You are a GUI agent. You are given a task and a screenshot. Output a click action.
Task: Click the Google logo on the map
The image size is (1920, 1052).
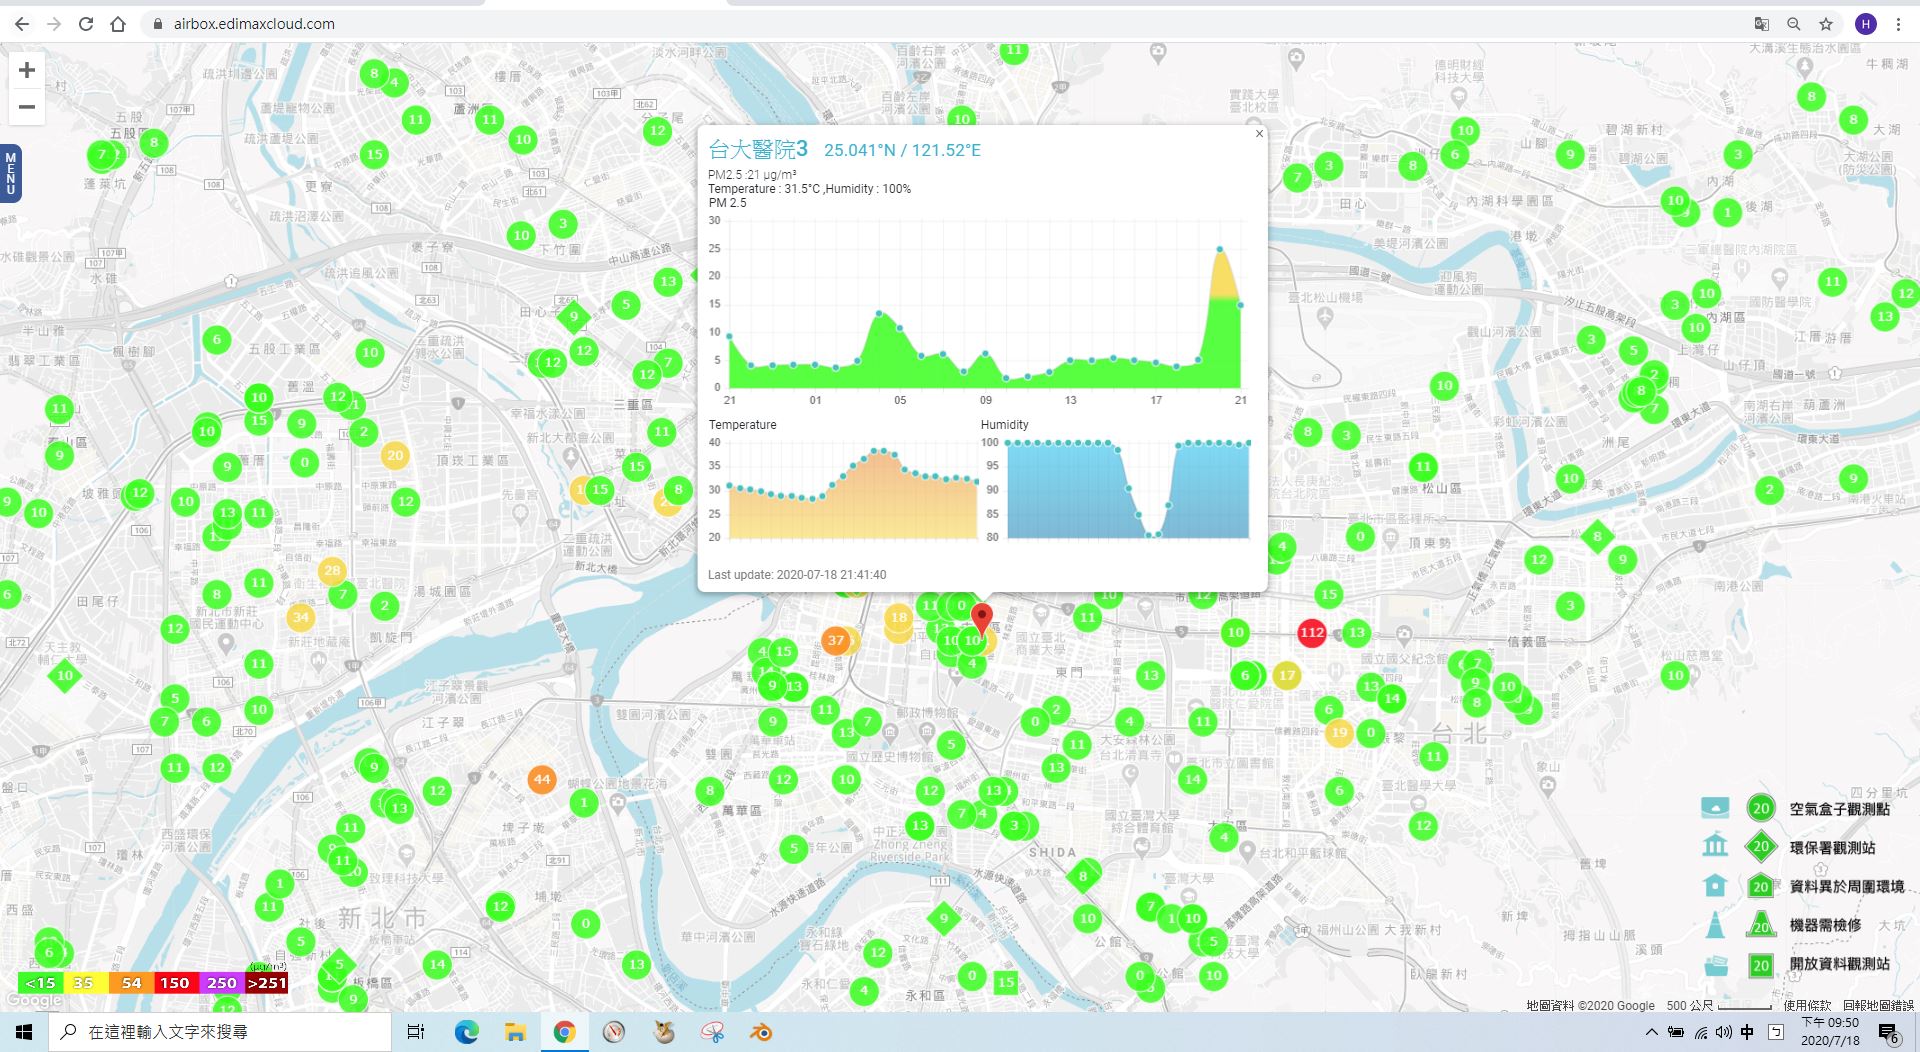(34, 1000)
